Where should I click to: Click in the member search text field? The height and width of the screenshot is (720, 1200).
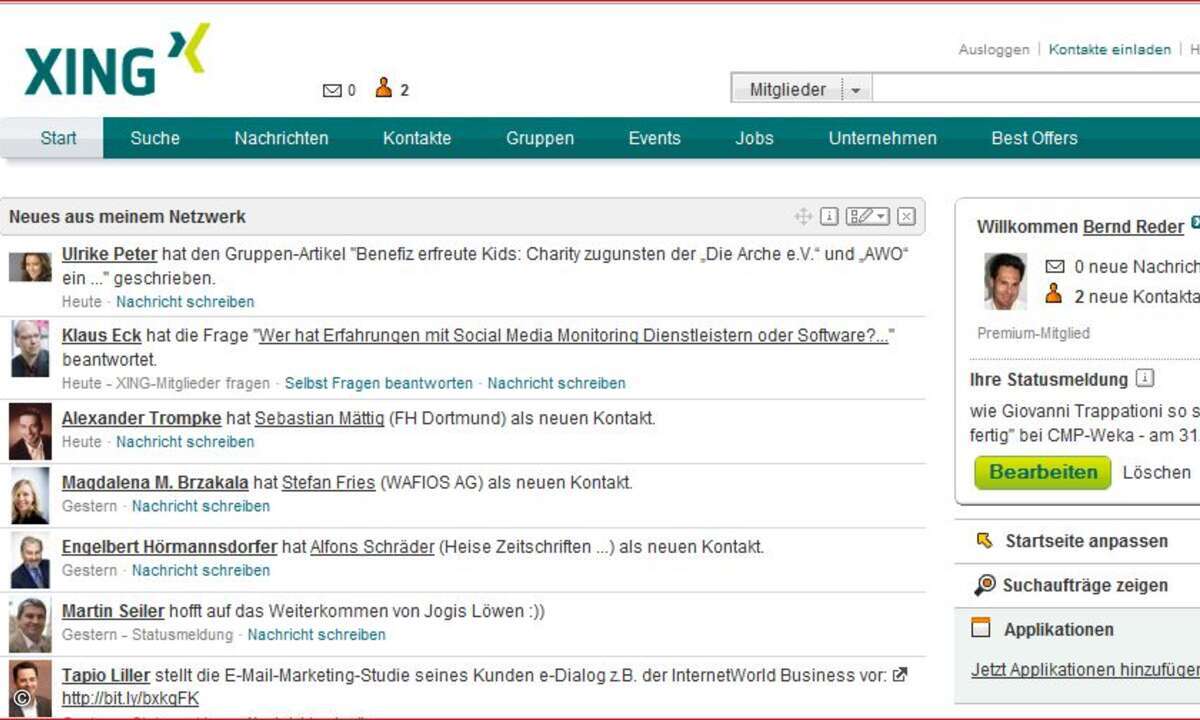(1035, 90)
